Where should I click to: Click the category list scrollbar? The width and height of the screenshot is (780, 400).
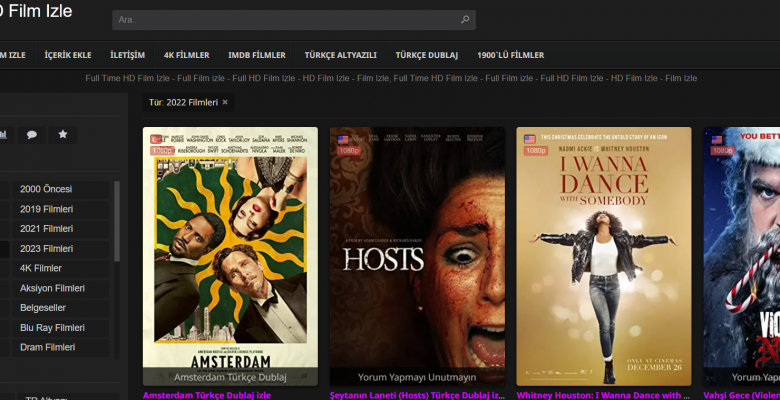click(117, 221)
